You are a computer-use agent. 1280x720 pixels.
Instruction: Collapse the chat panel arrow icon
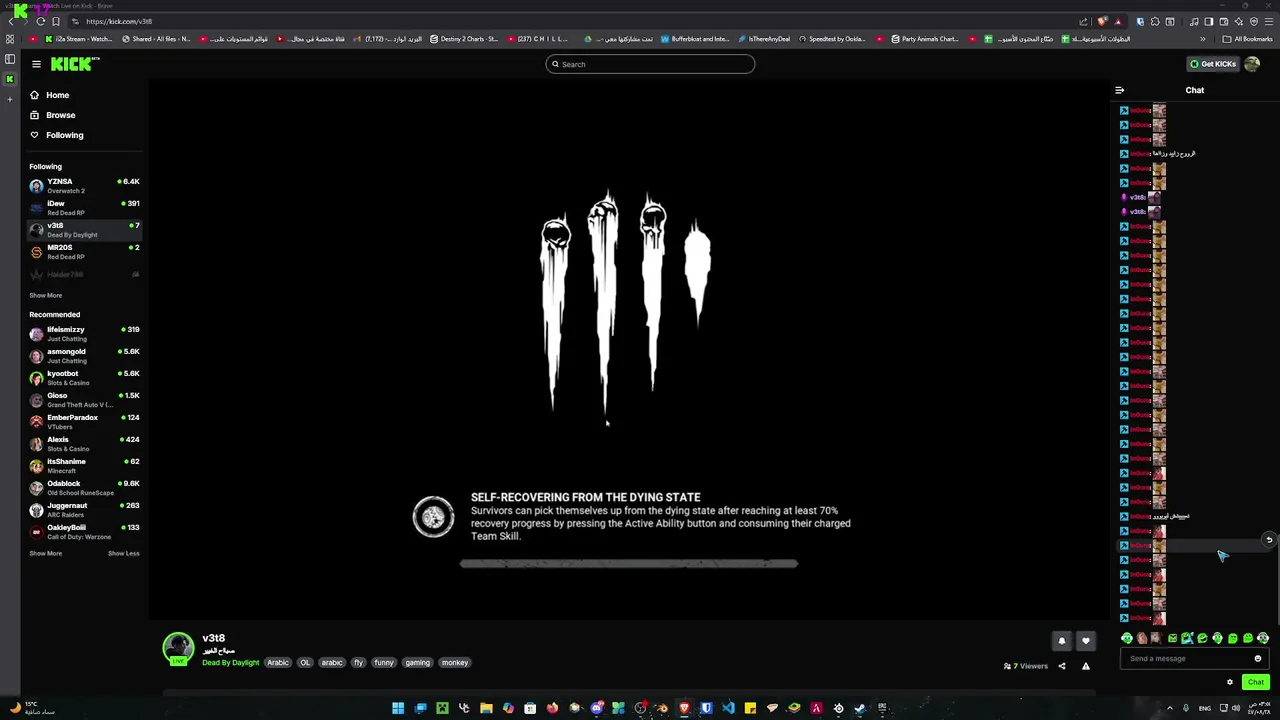(1119, 90)
